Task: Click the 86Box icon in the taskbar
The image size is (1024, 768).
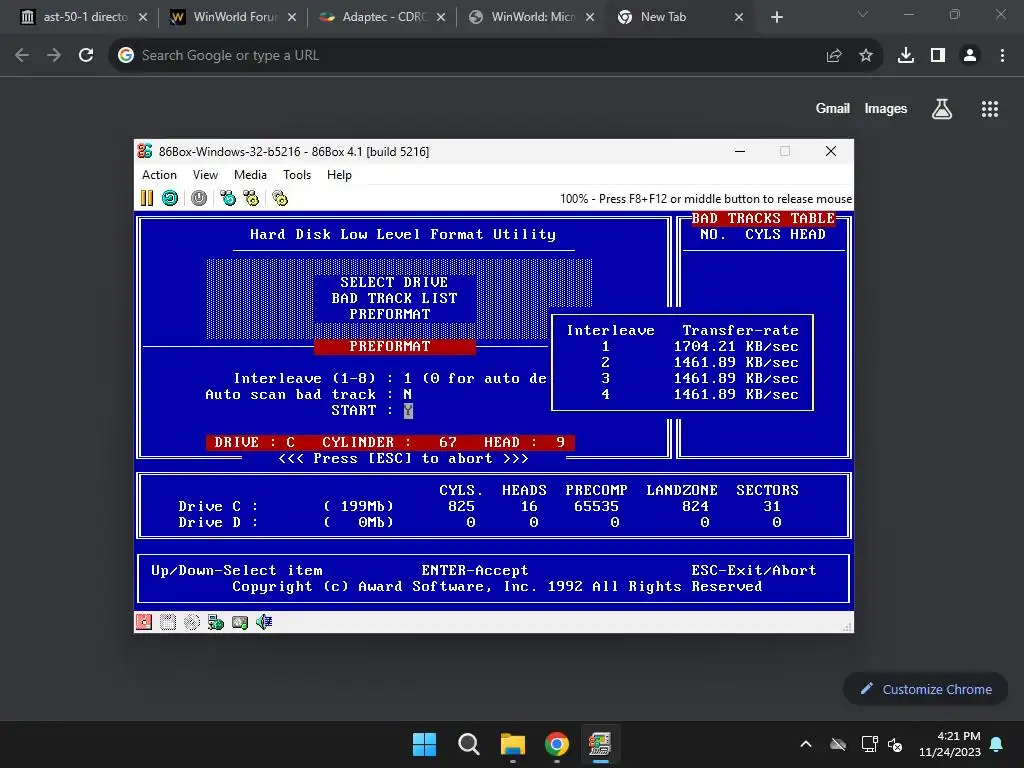Action: 600,744
